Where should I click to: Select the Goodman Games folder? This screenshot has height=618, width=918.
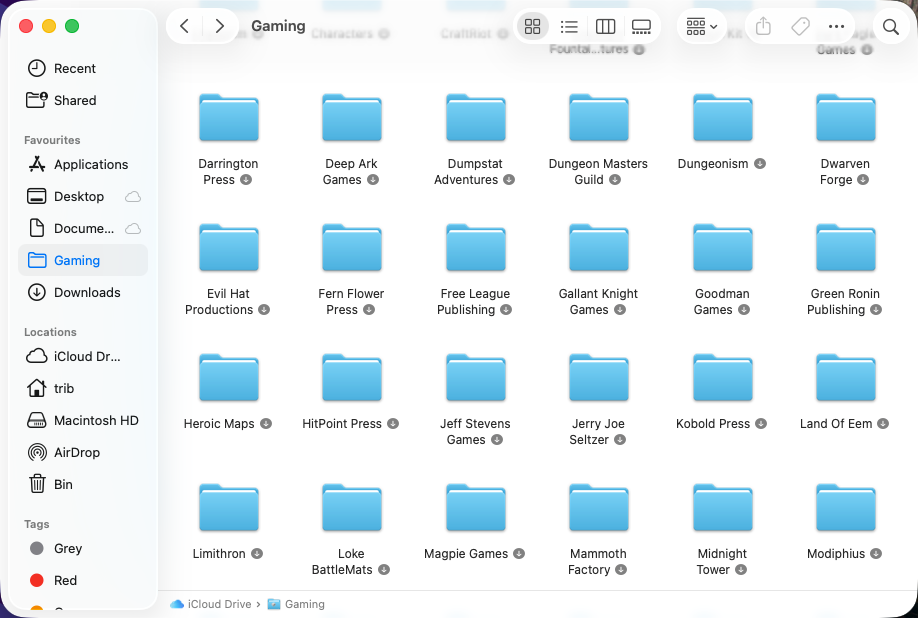722,248
